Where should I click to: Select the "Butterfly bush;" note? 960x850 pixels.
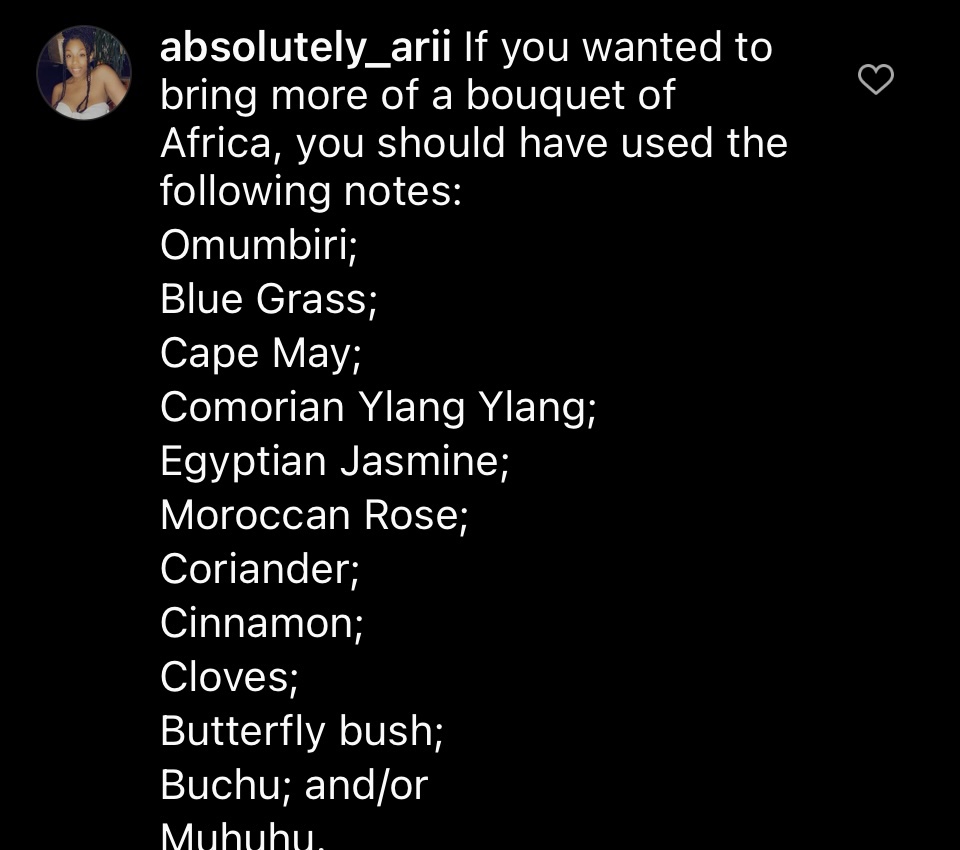click(x=302, y=731)
